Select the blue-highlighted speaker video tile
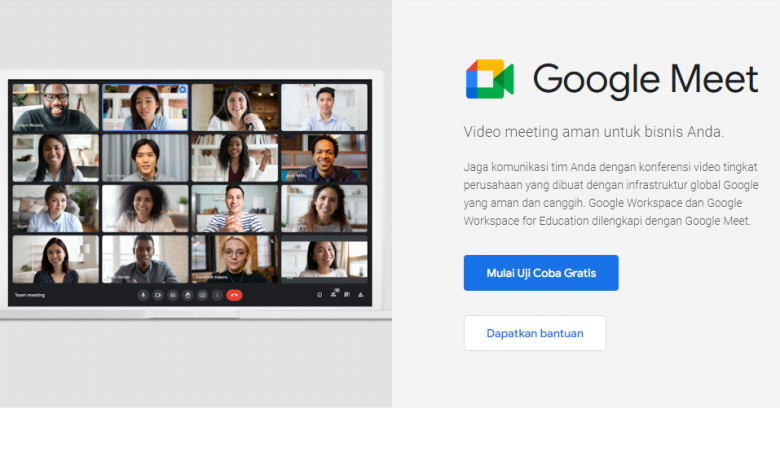This screenshot has width=780, height=470. [145, 107]
